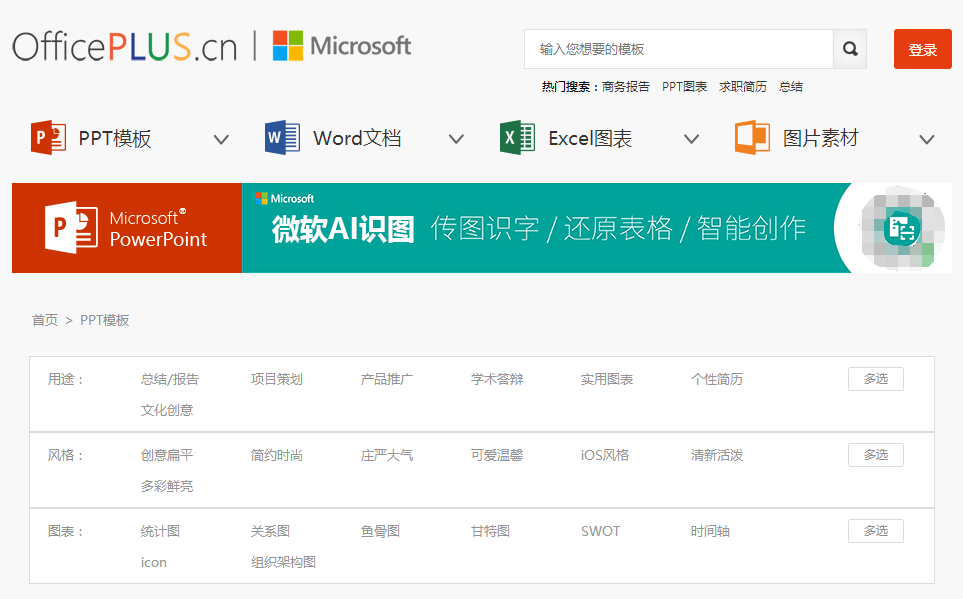Click hot search PPT图表
963x599 pixels.
pyautogui.click(x=684, y=87)
